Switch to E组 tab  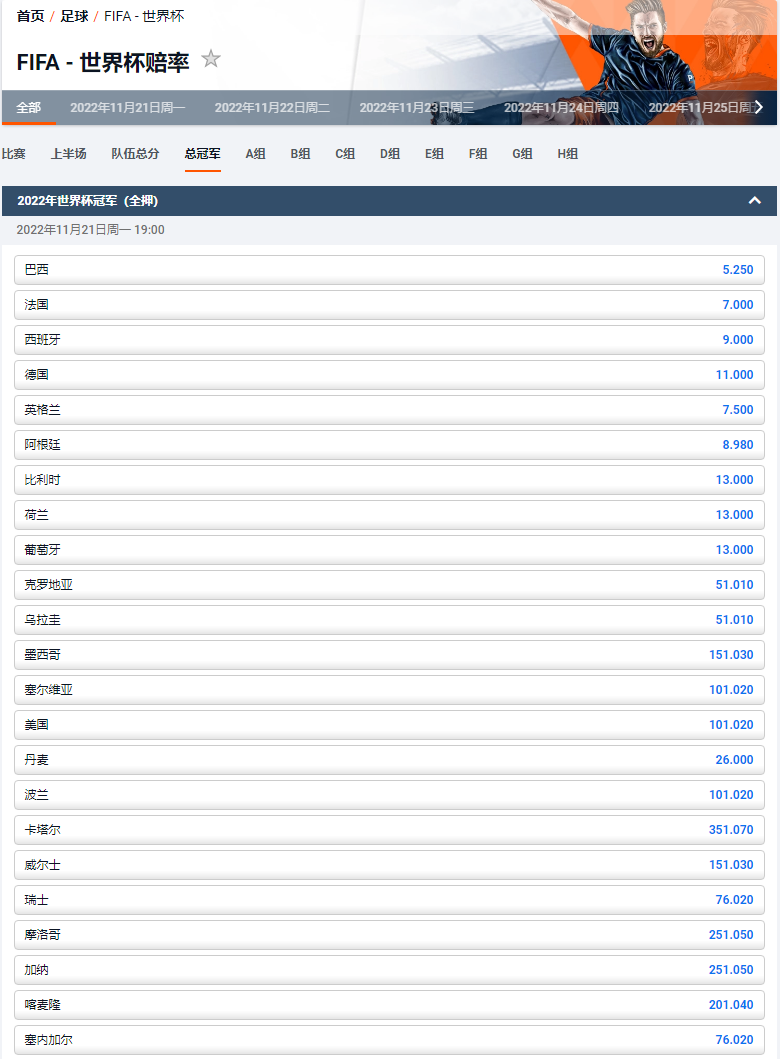[x=434, y=154]
